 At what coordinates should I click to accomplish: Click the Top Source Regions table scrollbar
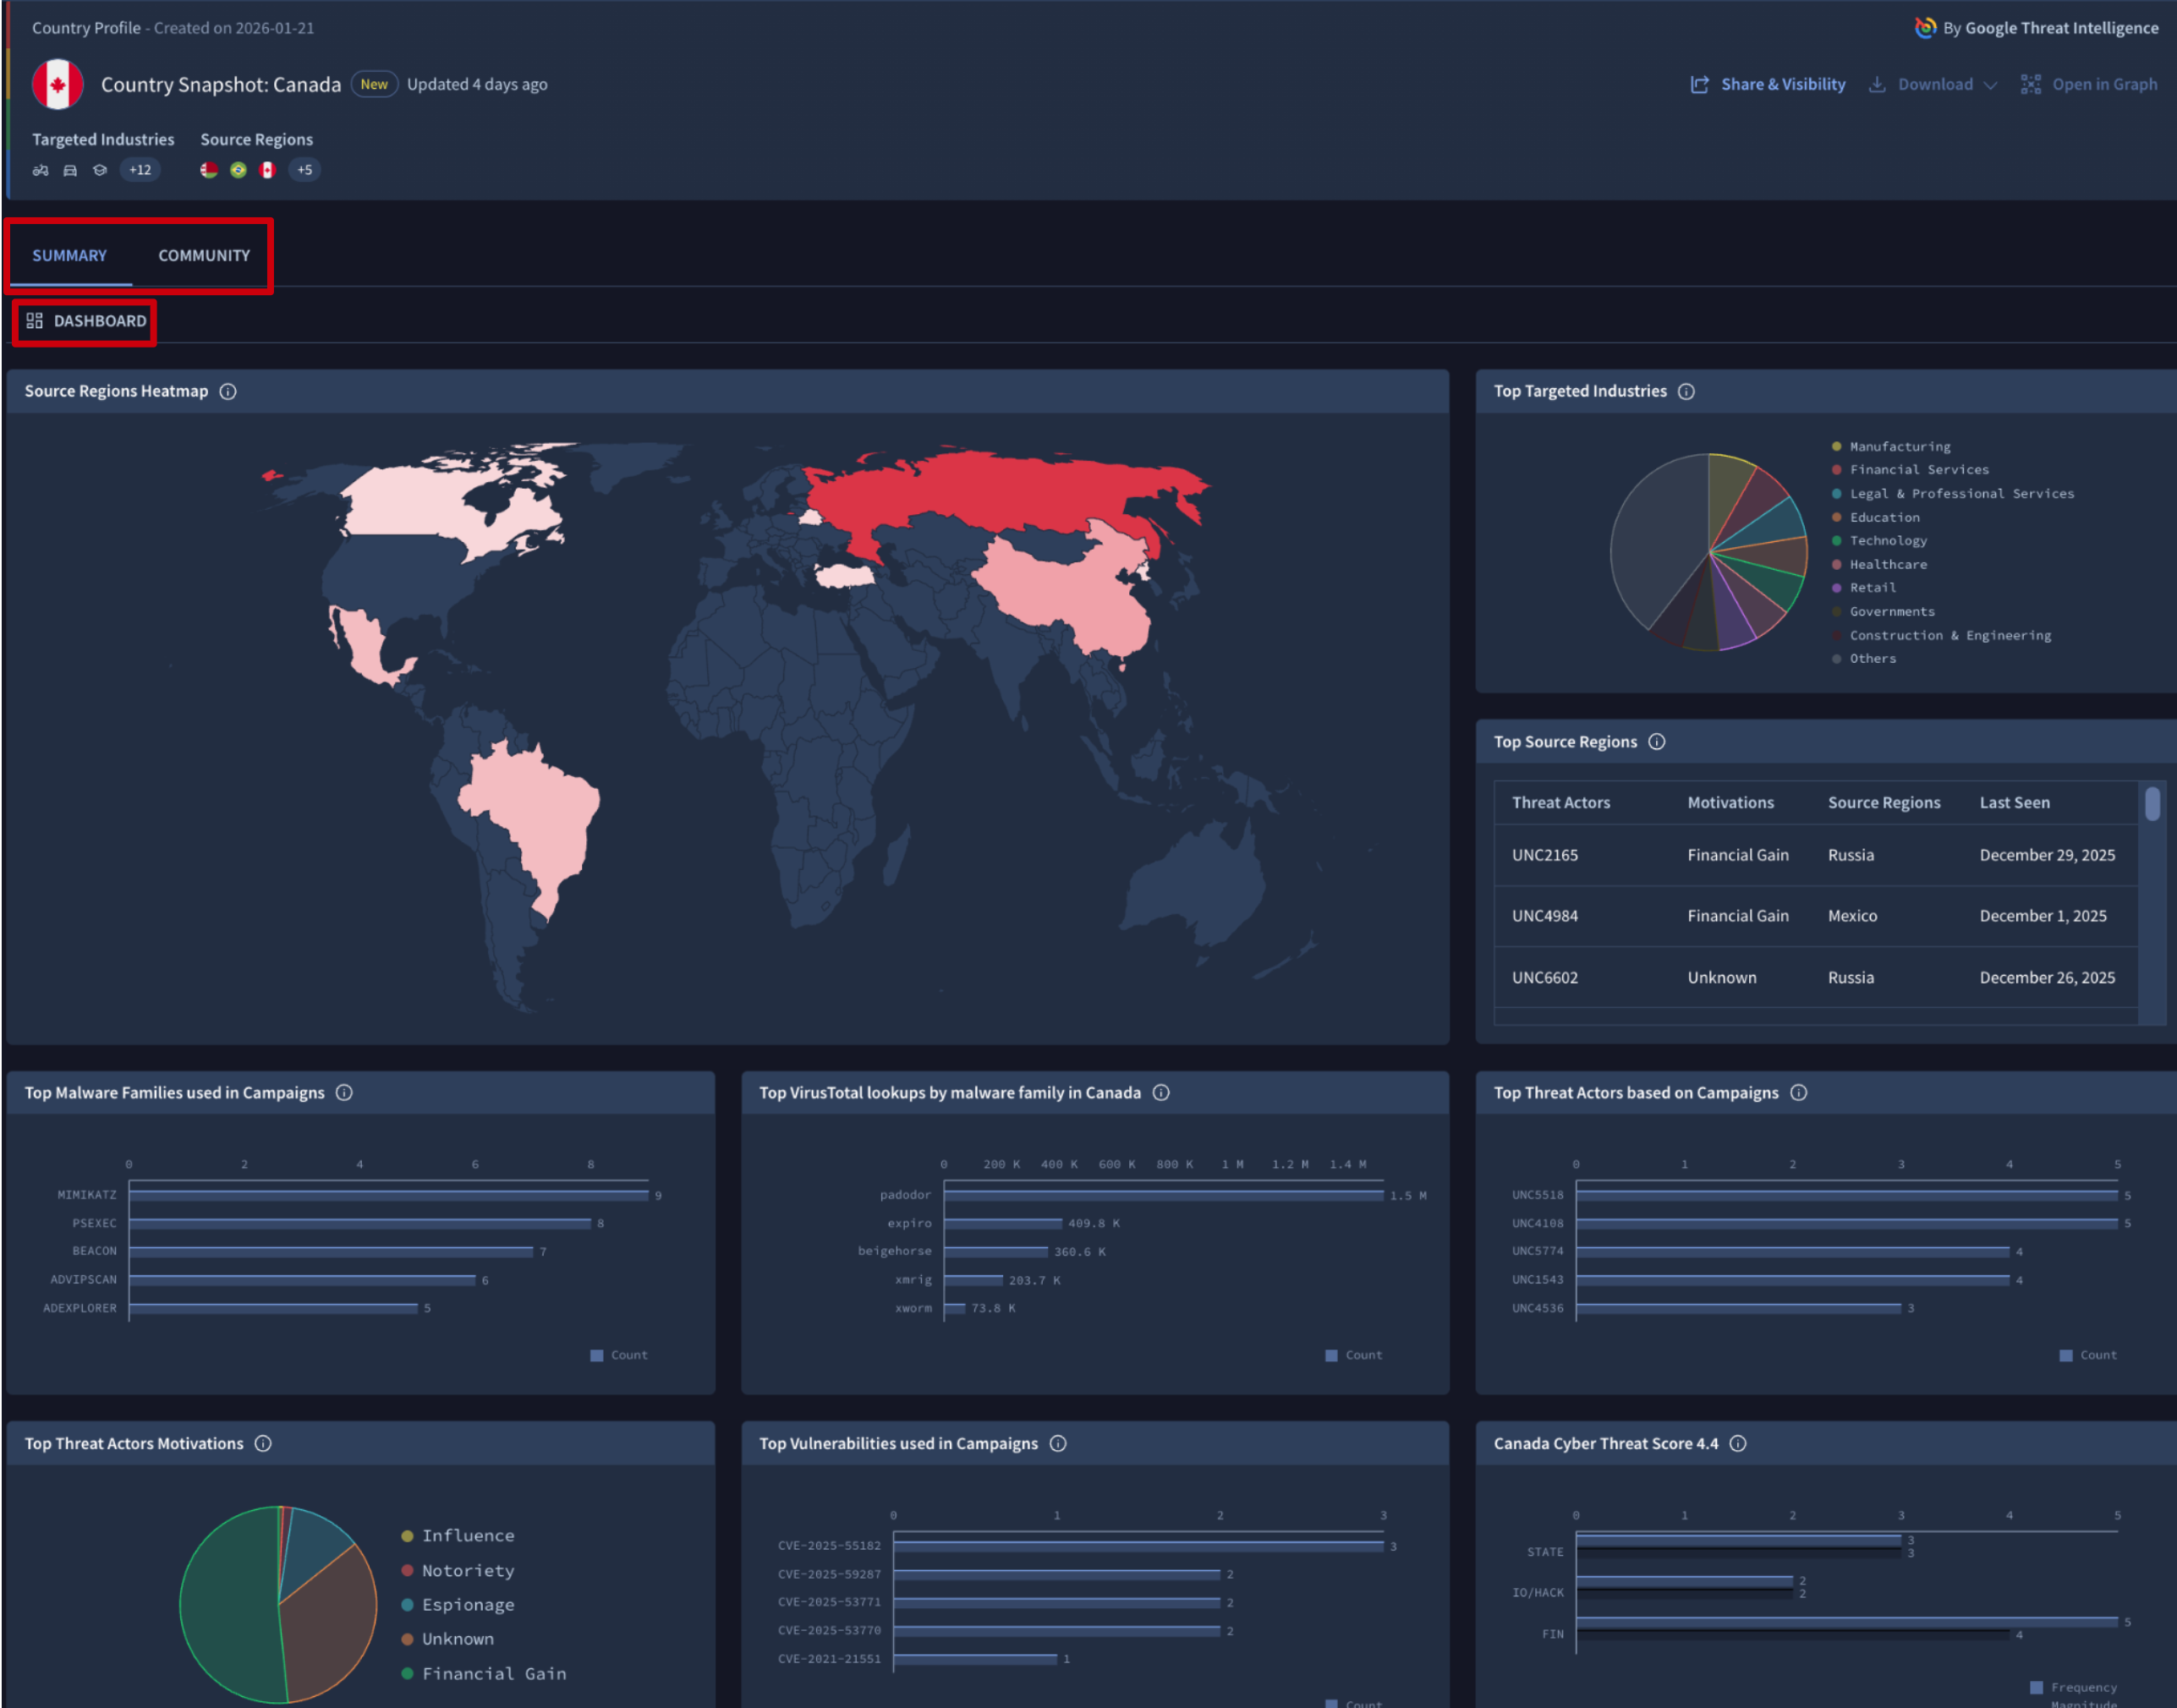(2152, 803)
